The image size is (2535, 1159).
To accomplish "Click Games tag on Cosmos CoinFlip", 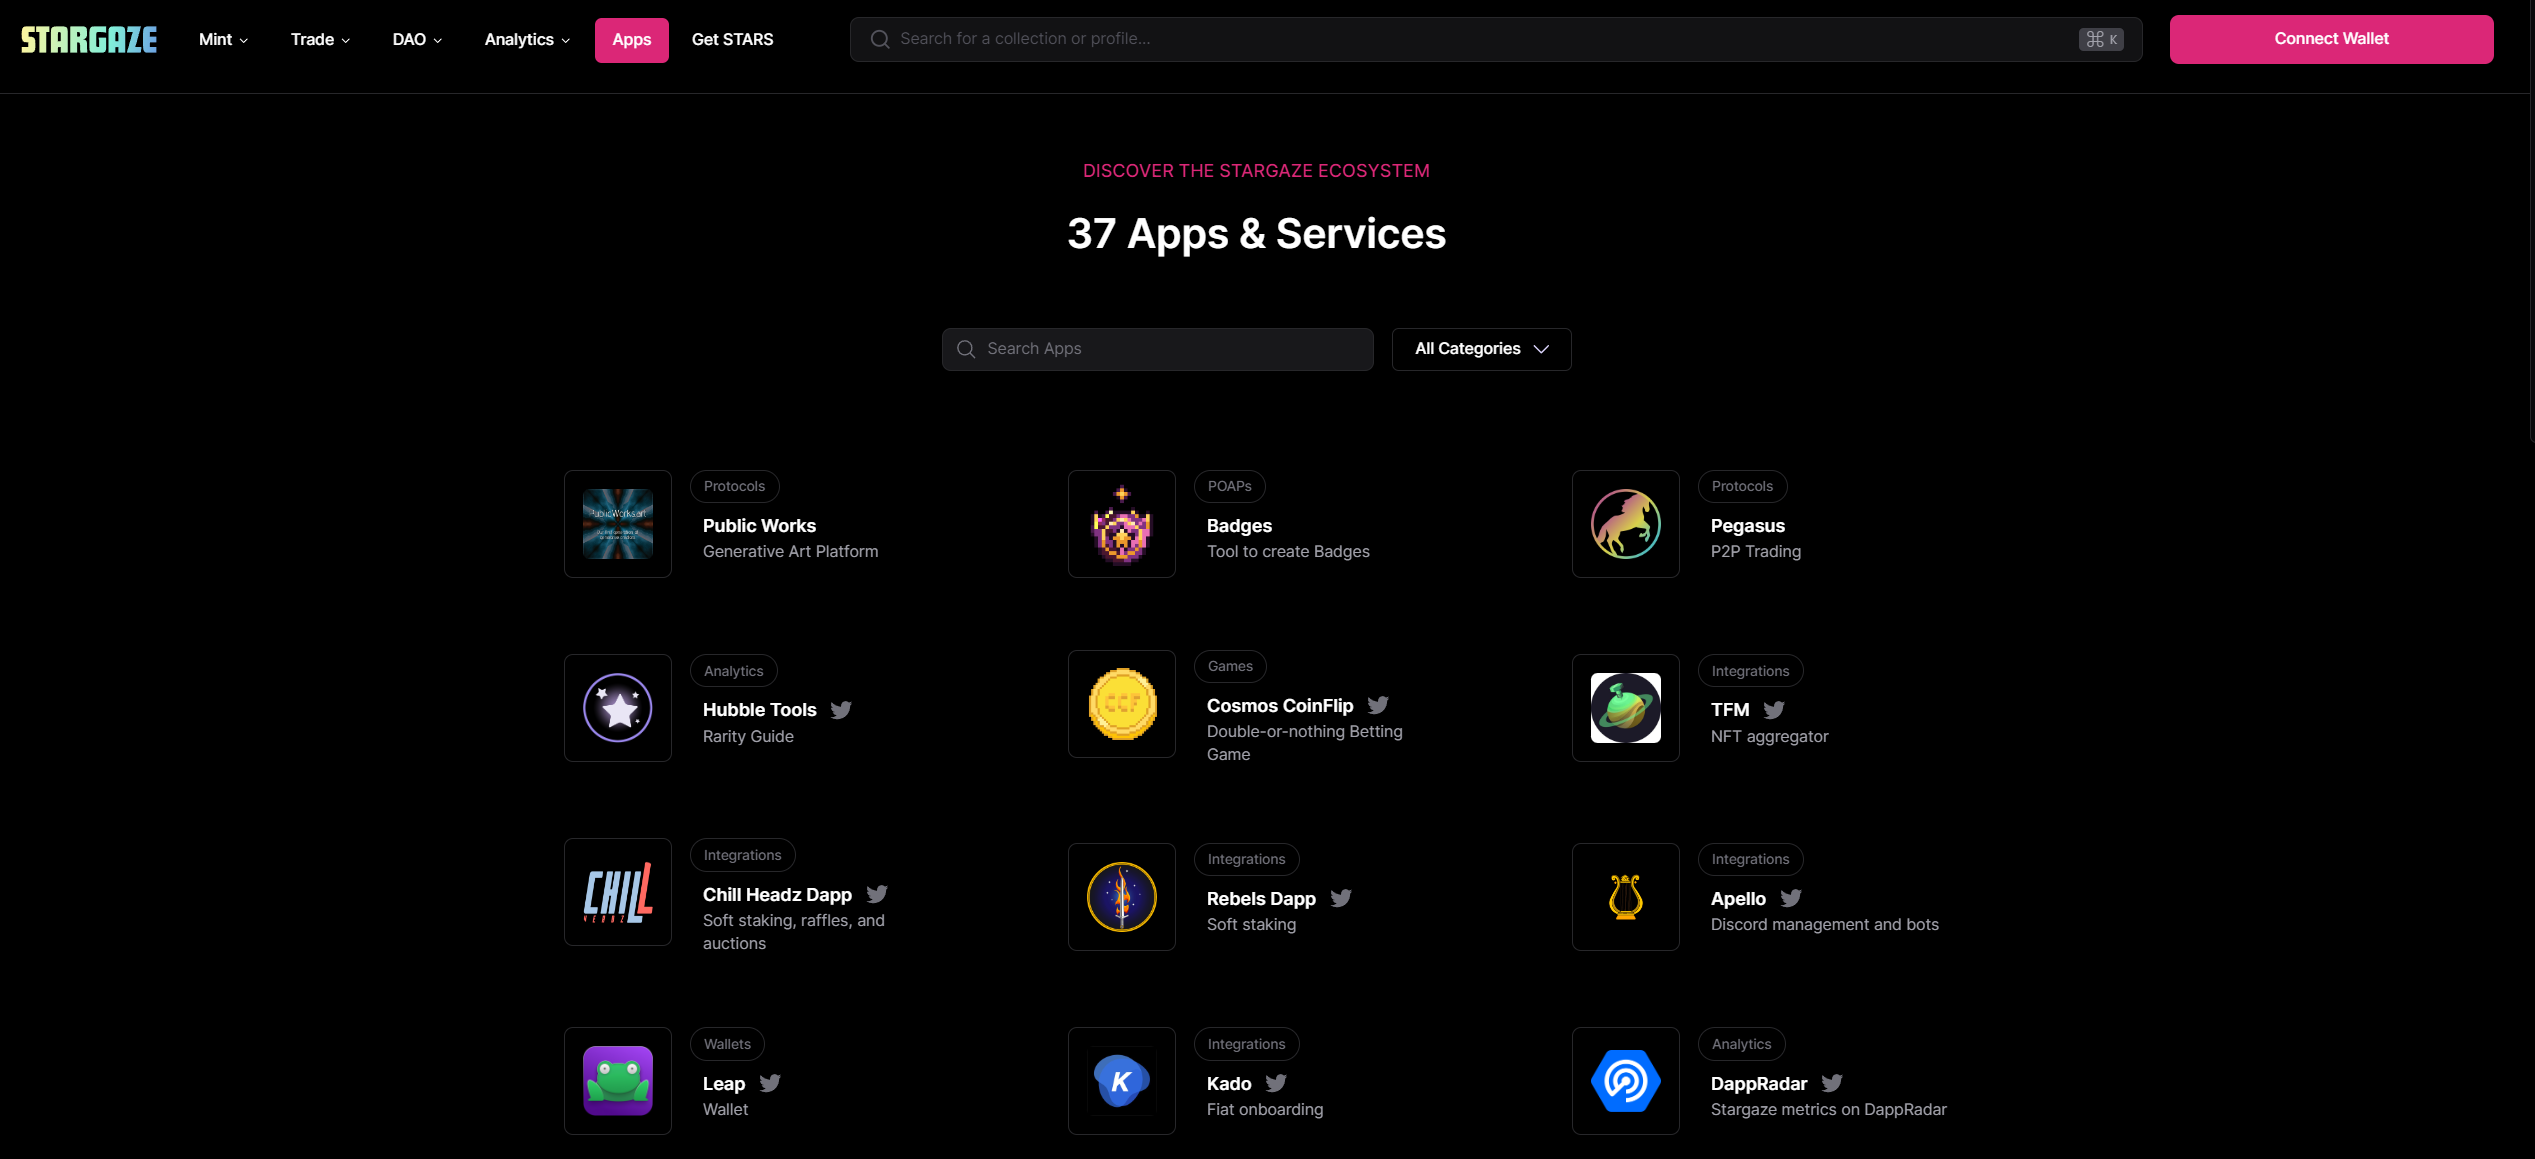I will pos(1230,666).
